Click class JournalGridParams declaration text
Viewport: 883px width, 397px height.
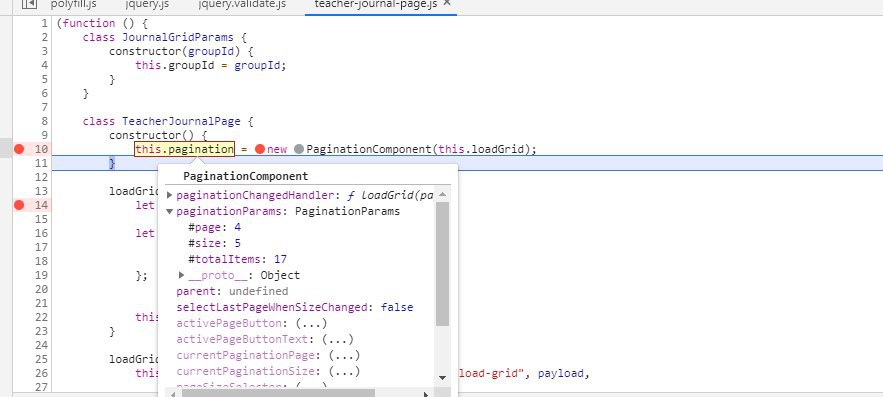(165, 37)
